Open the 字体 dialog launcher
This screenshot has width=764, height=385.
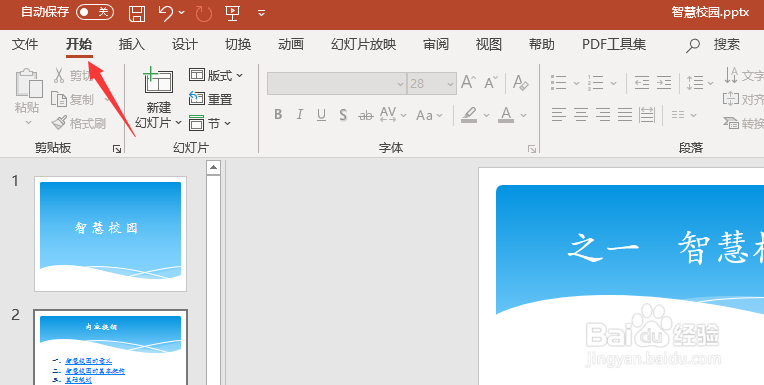point(532,149)
